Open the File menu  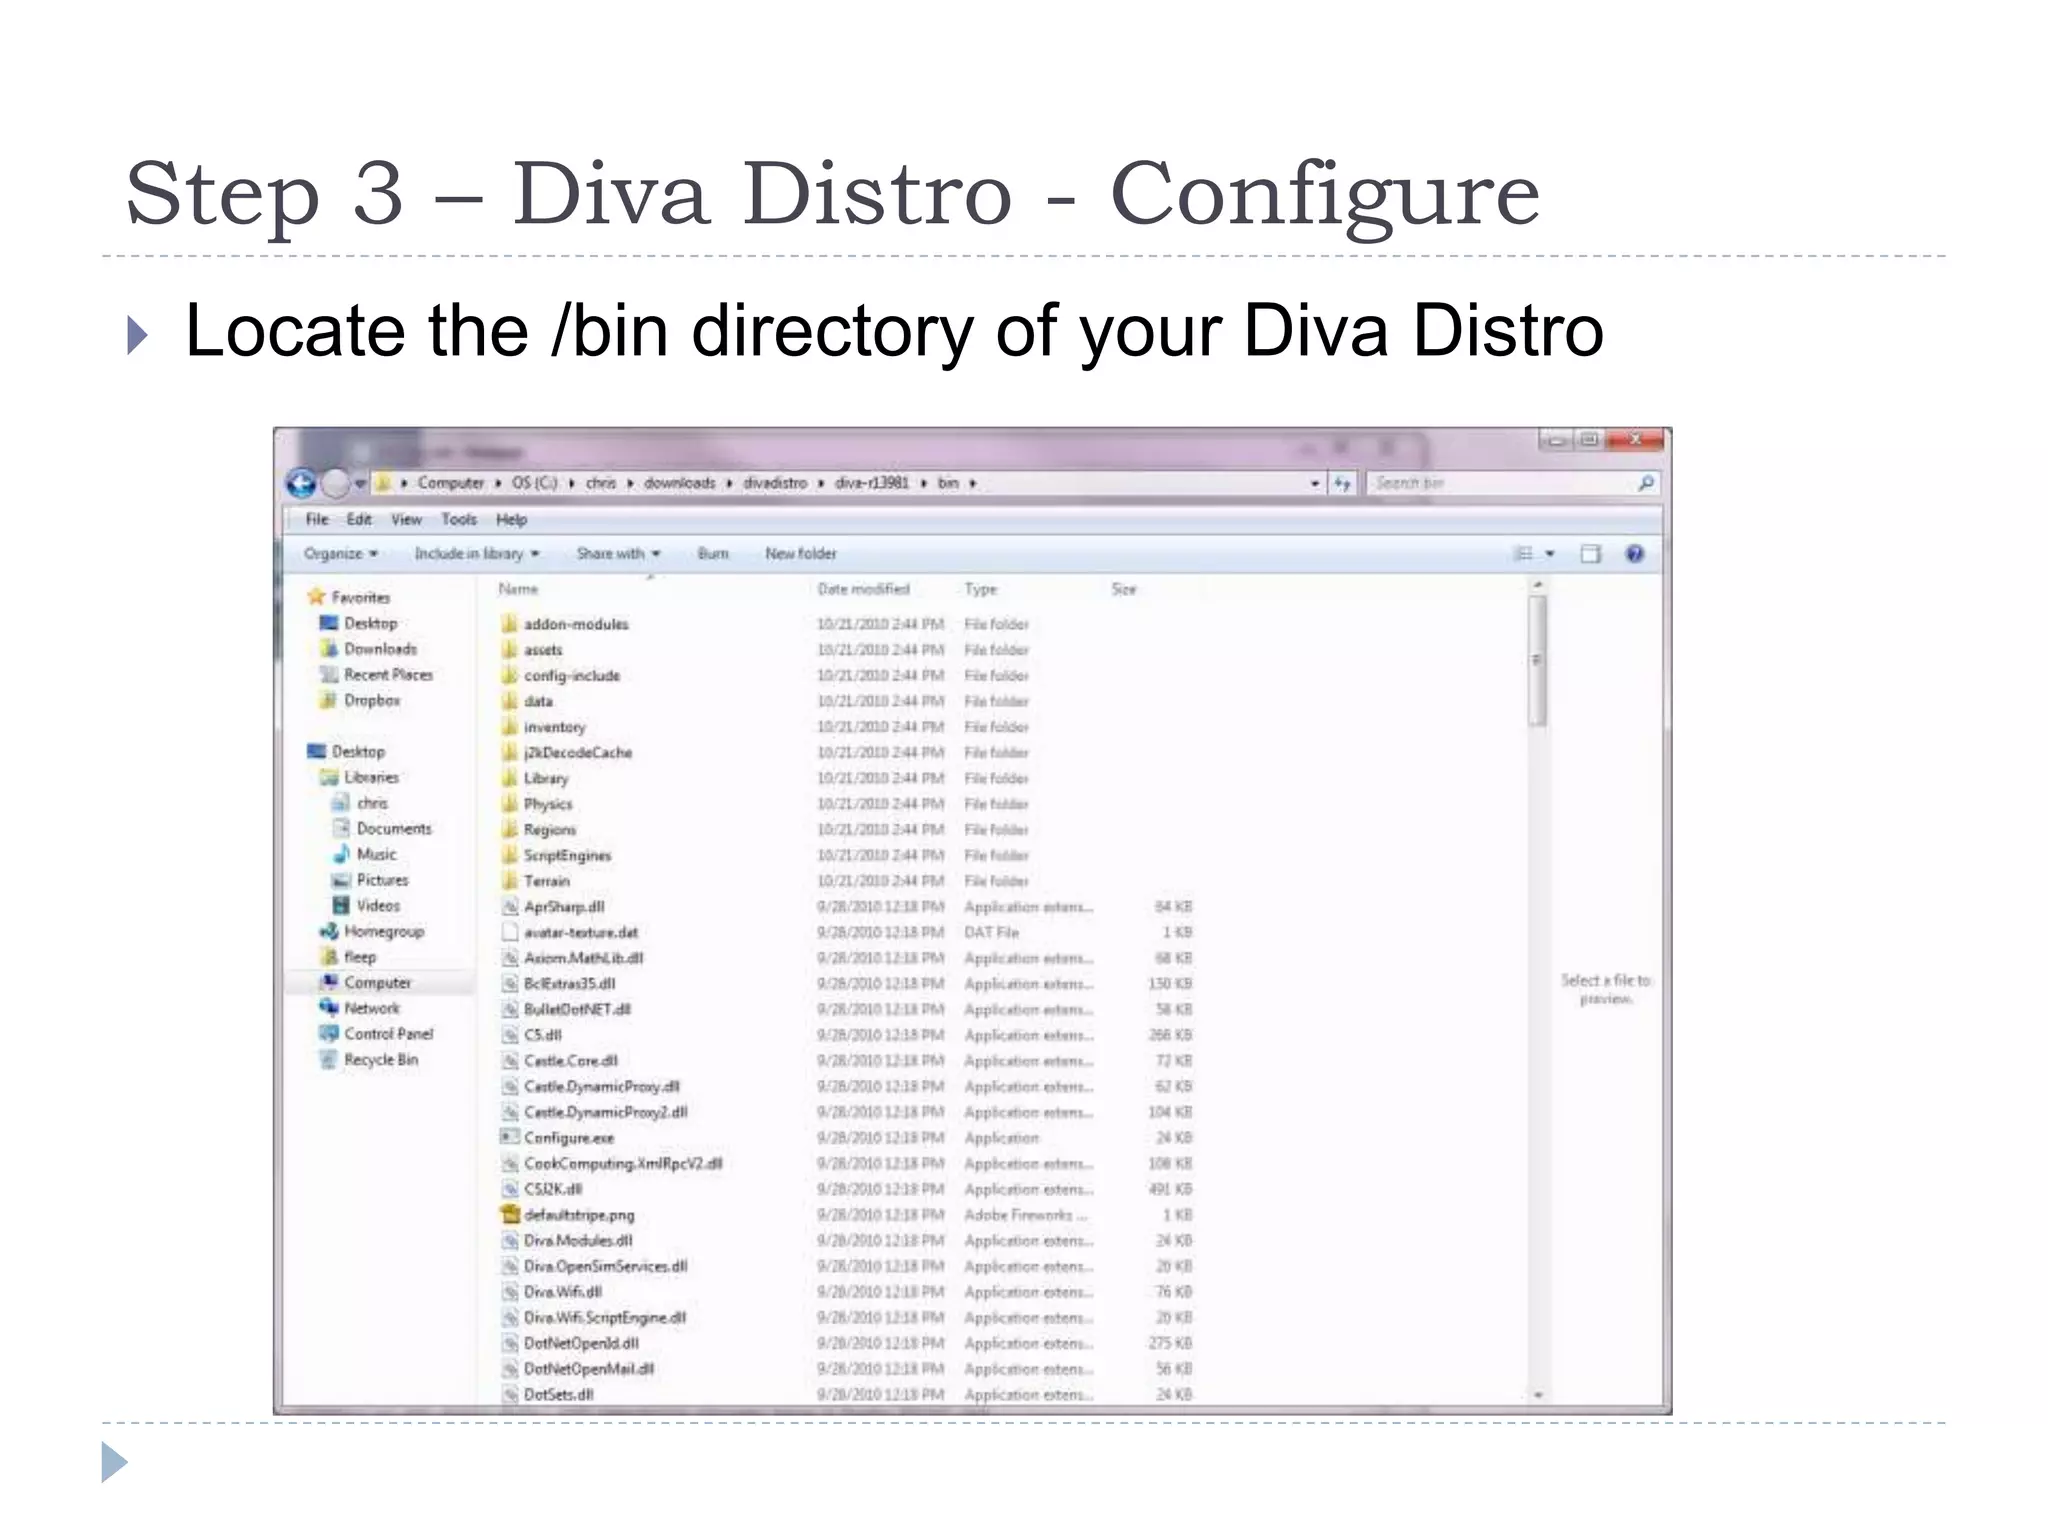coord(317,519)
